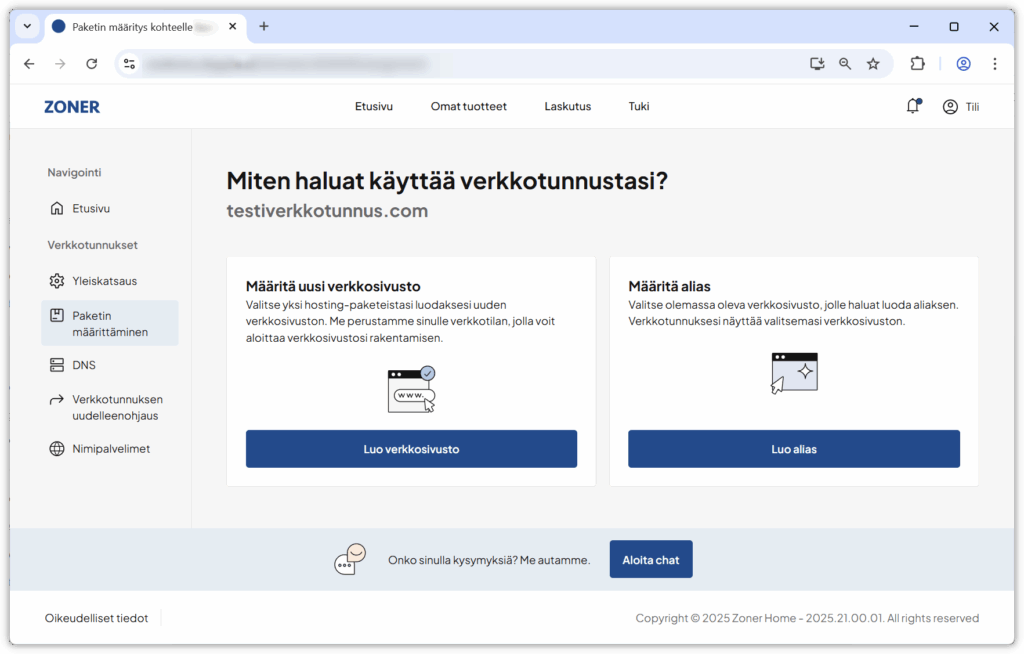
Task: Click the zoom magnifier icon in address bar
Action: pos(845,63)
